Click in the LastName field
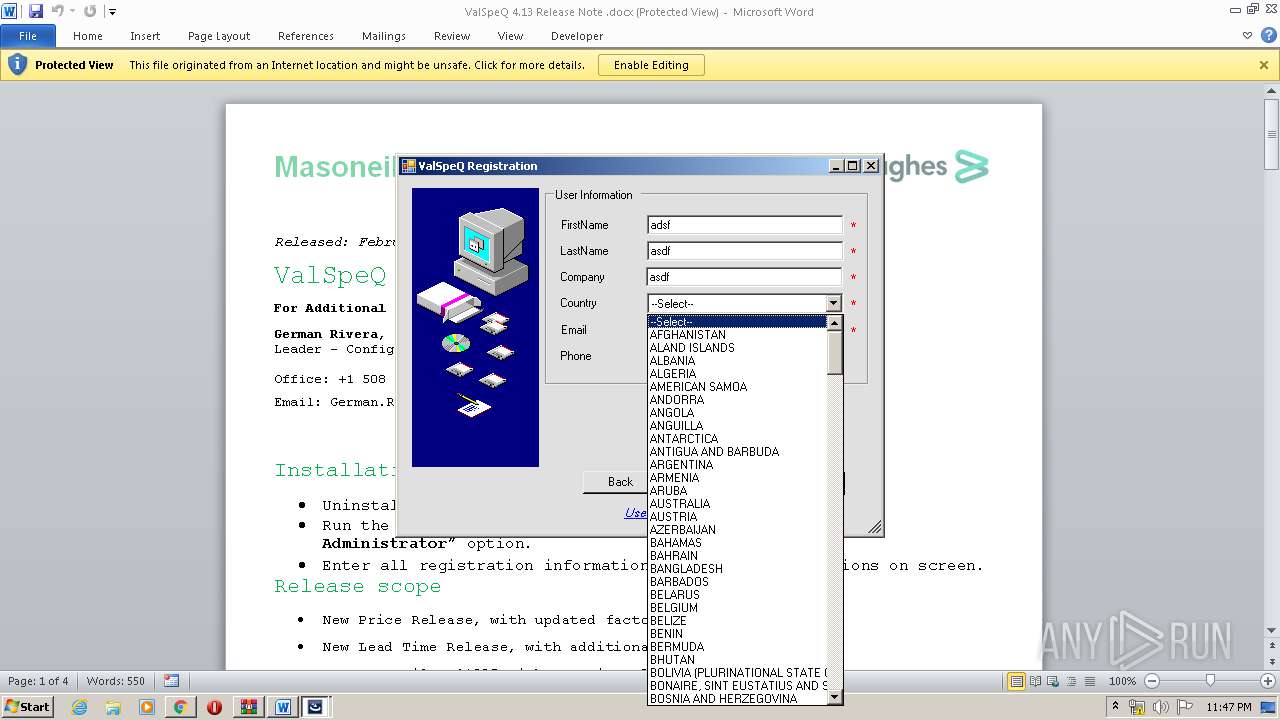 click(745, 251)
